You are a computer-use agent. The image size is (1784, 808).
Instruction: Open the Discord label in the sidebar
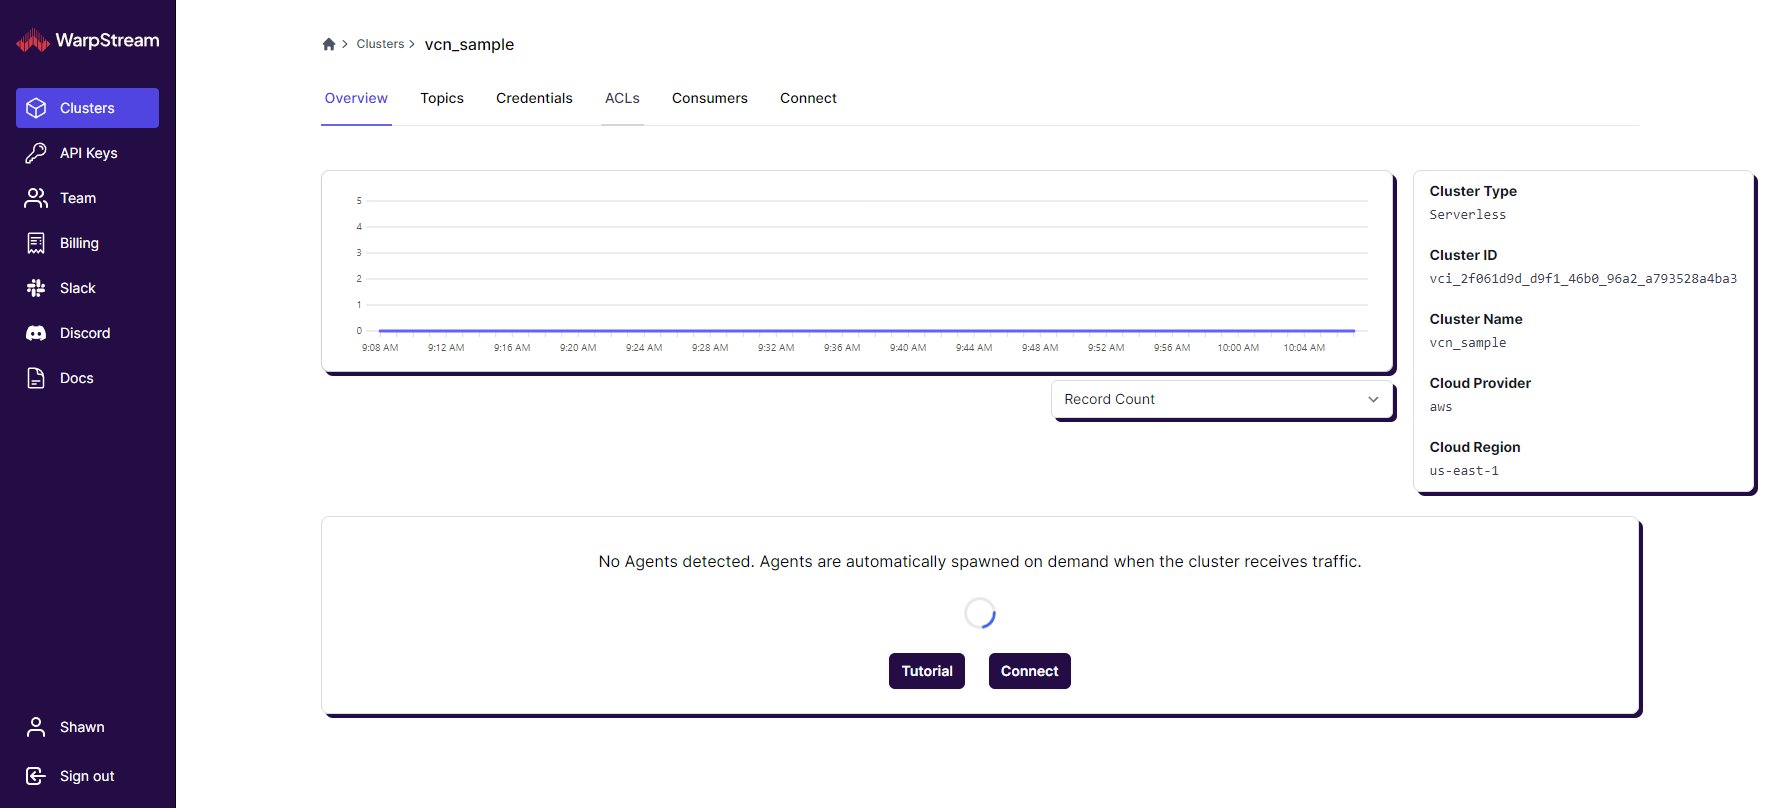[85, 333]
